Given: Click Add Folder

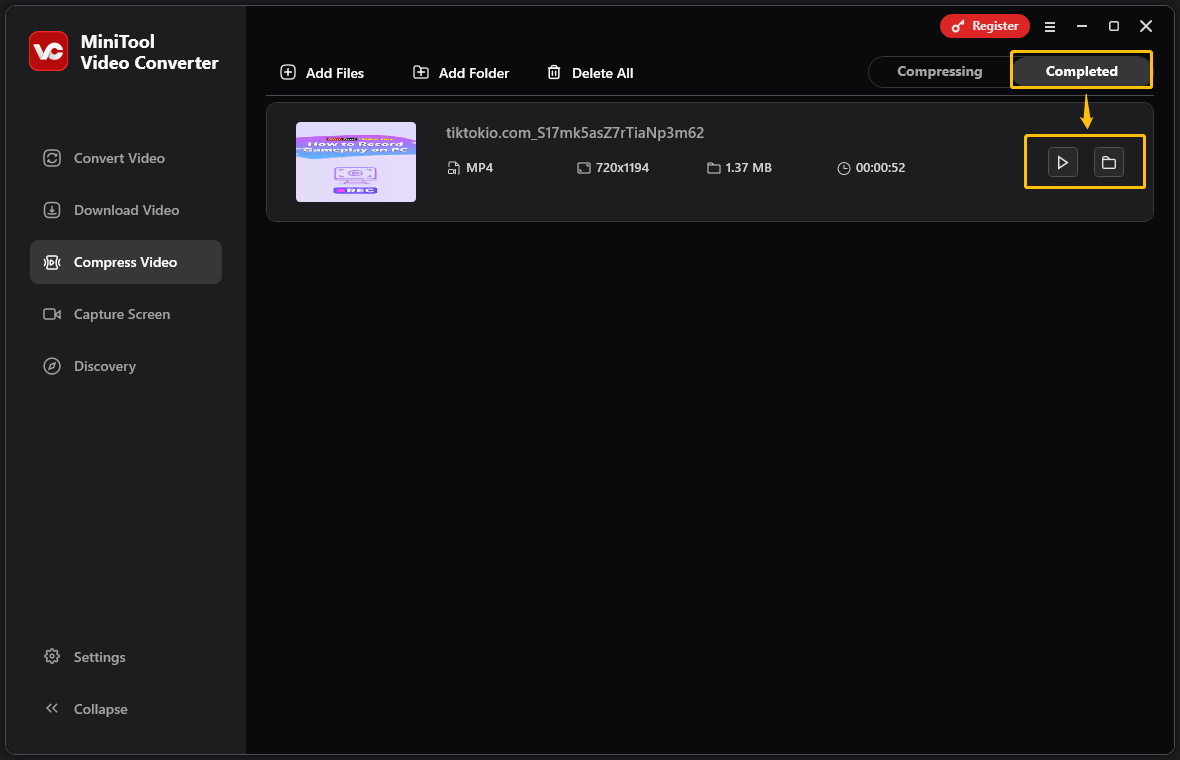Looking at the screenshot, I should [461, 73].
